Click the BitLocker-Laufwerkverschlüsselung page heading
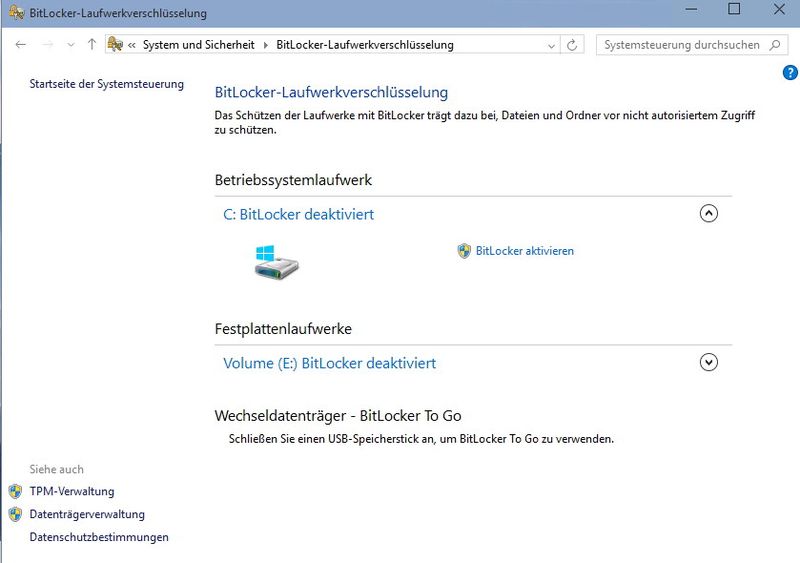The width and height of the screenshot is (800, 563). click(x=331, y=92)
